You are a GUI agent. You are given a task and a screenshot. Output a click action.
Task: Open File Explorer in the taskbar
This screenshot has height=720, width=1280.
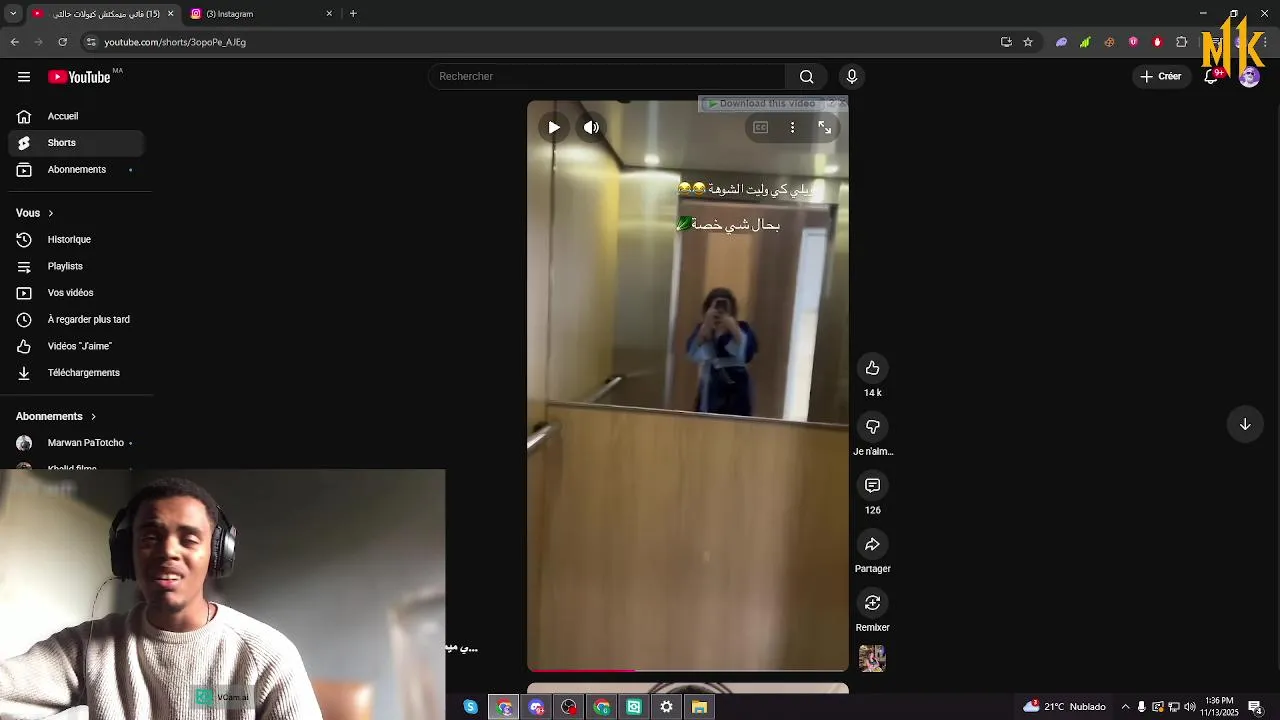(x=700, y=707)
